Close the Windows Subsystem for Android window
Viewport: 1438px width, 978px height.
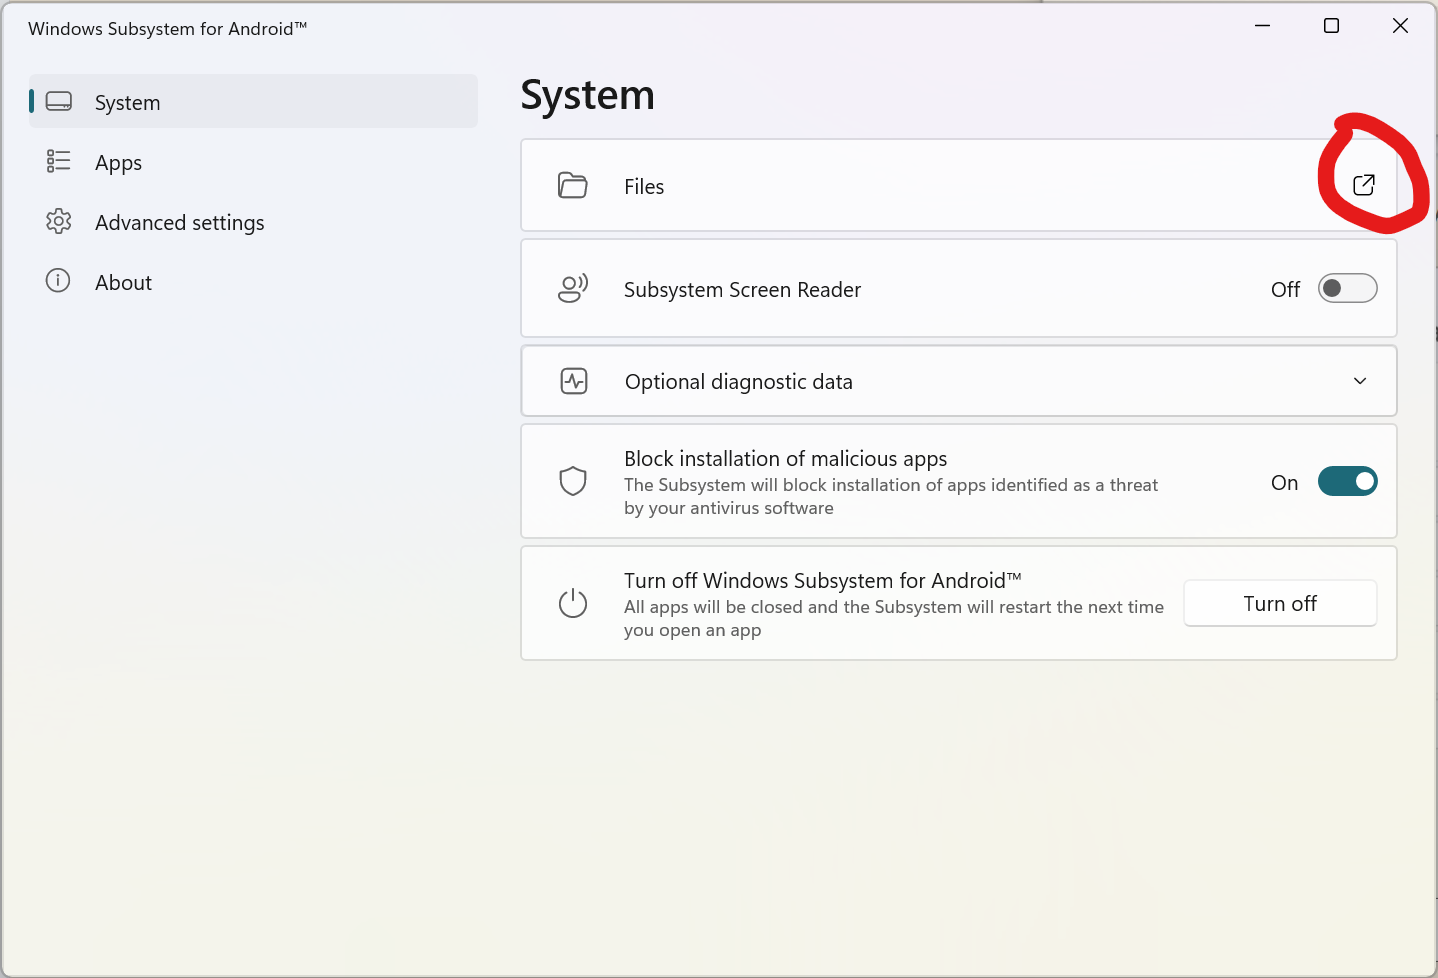(x=1400, y=26)
